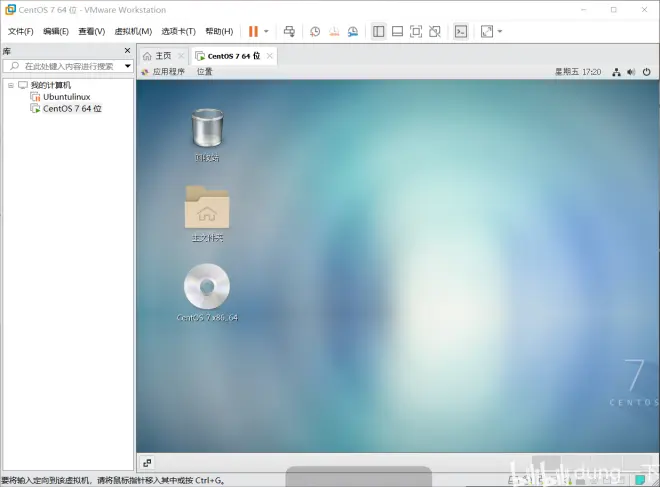The height and width of the screenshot is (487, 660).
Task: Select the Ubuntulinux virtual machine
Action: (x=67, y=97)
